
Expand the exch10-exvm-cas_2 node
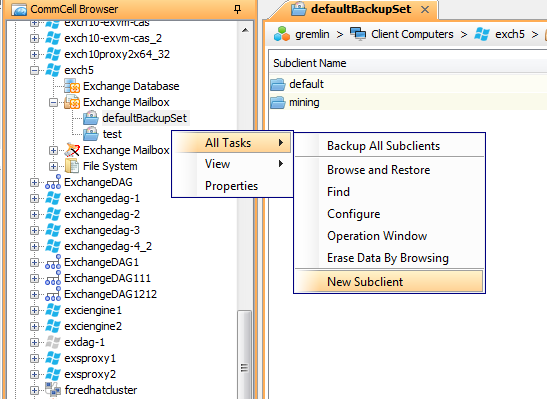34,38
